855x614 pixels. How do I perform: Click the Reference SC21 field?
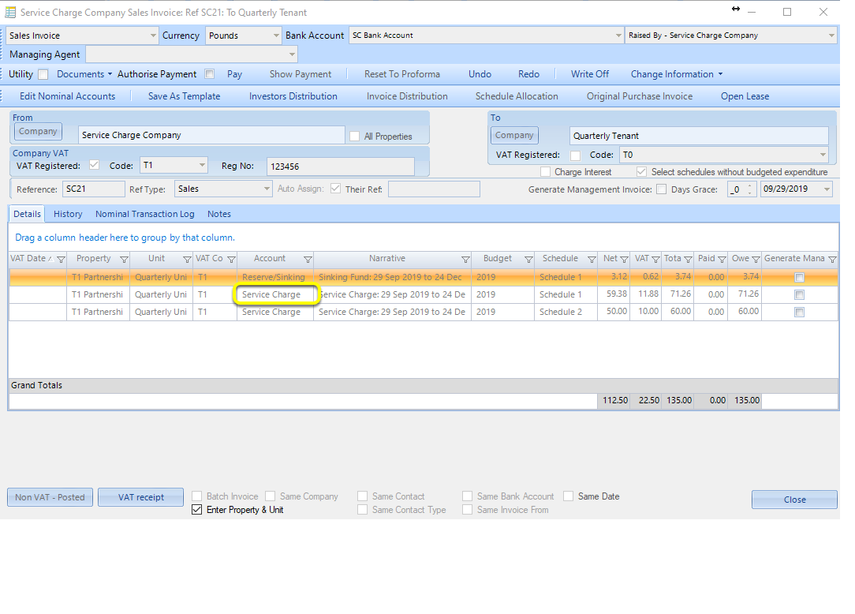click(93, 189)
